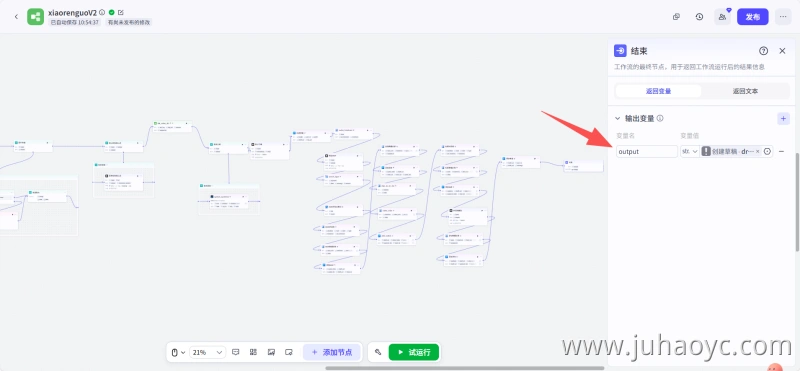The height and width of the screenshot is (371, 800).
Task: Click the auto-layout grid icon in toolbar
Action: pyautogui.click(x=253, y=352)
